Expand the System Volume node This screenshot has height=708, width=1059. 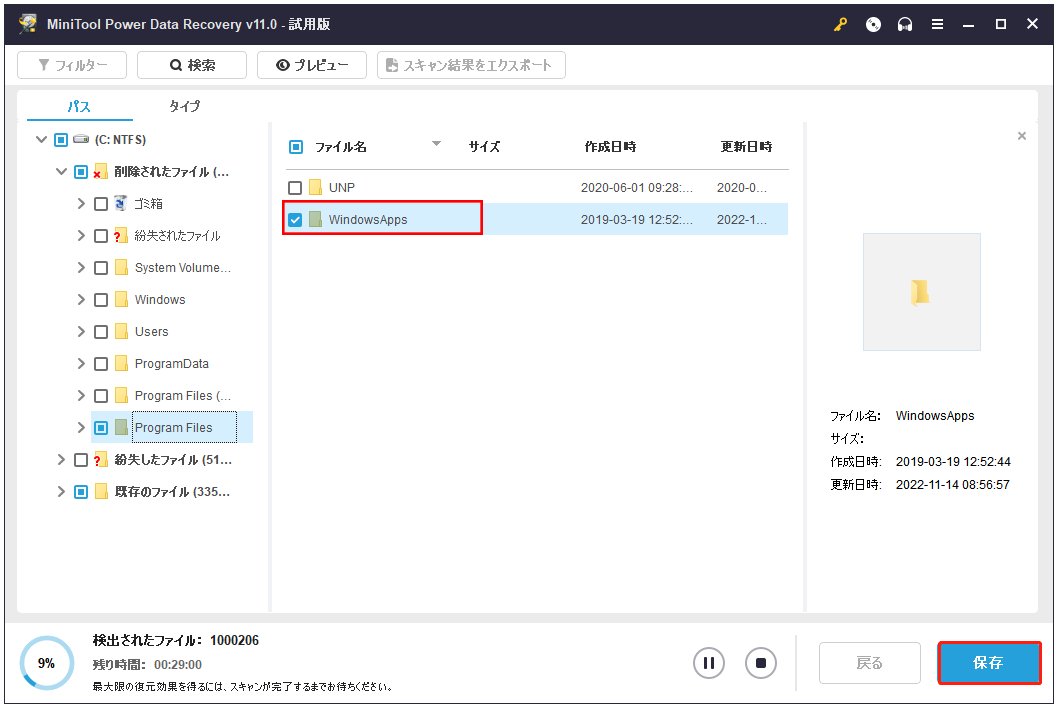[x=81, y=268]
